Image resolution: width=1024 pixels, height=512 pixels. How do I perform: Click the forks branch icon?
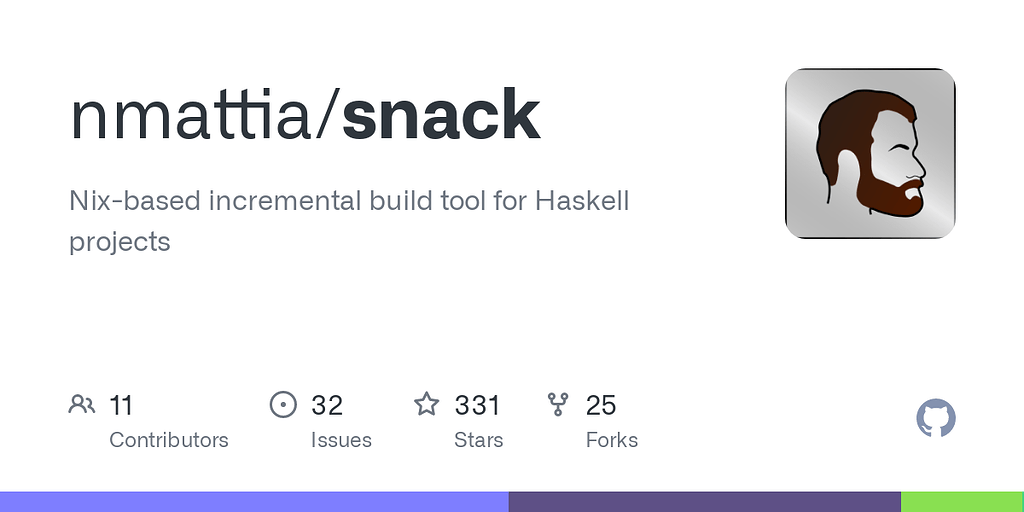point(558,404)
